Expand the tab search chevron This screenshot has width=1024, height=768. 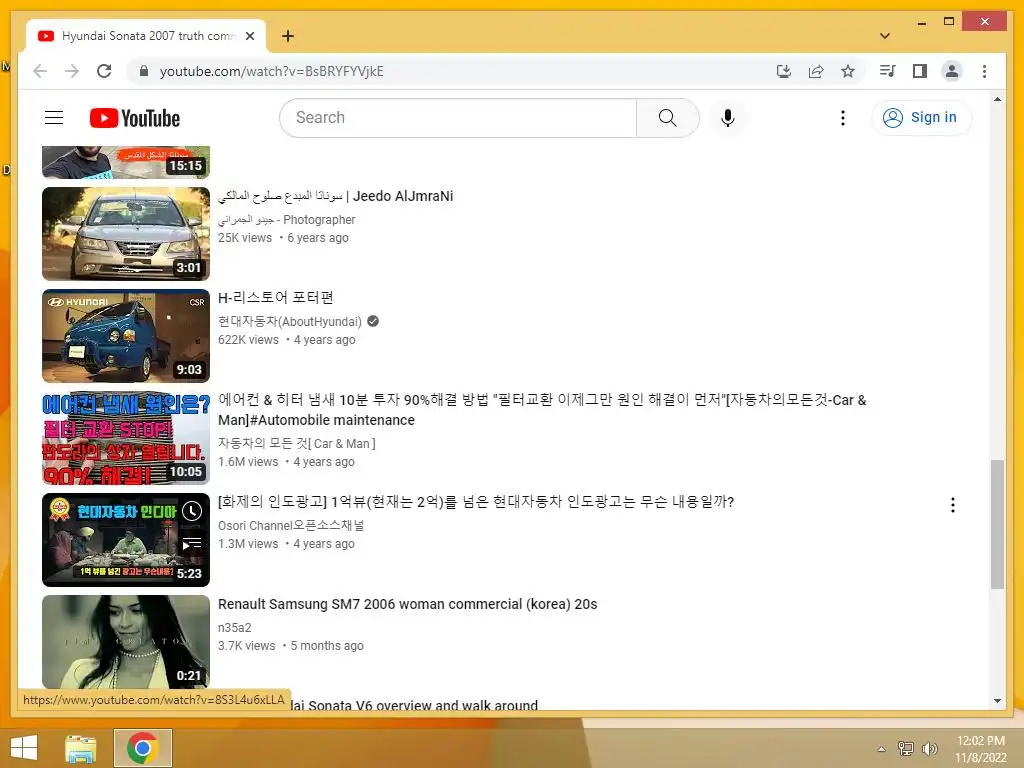point(885,36)
